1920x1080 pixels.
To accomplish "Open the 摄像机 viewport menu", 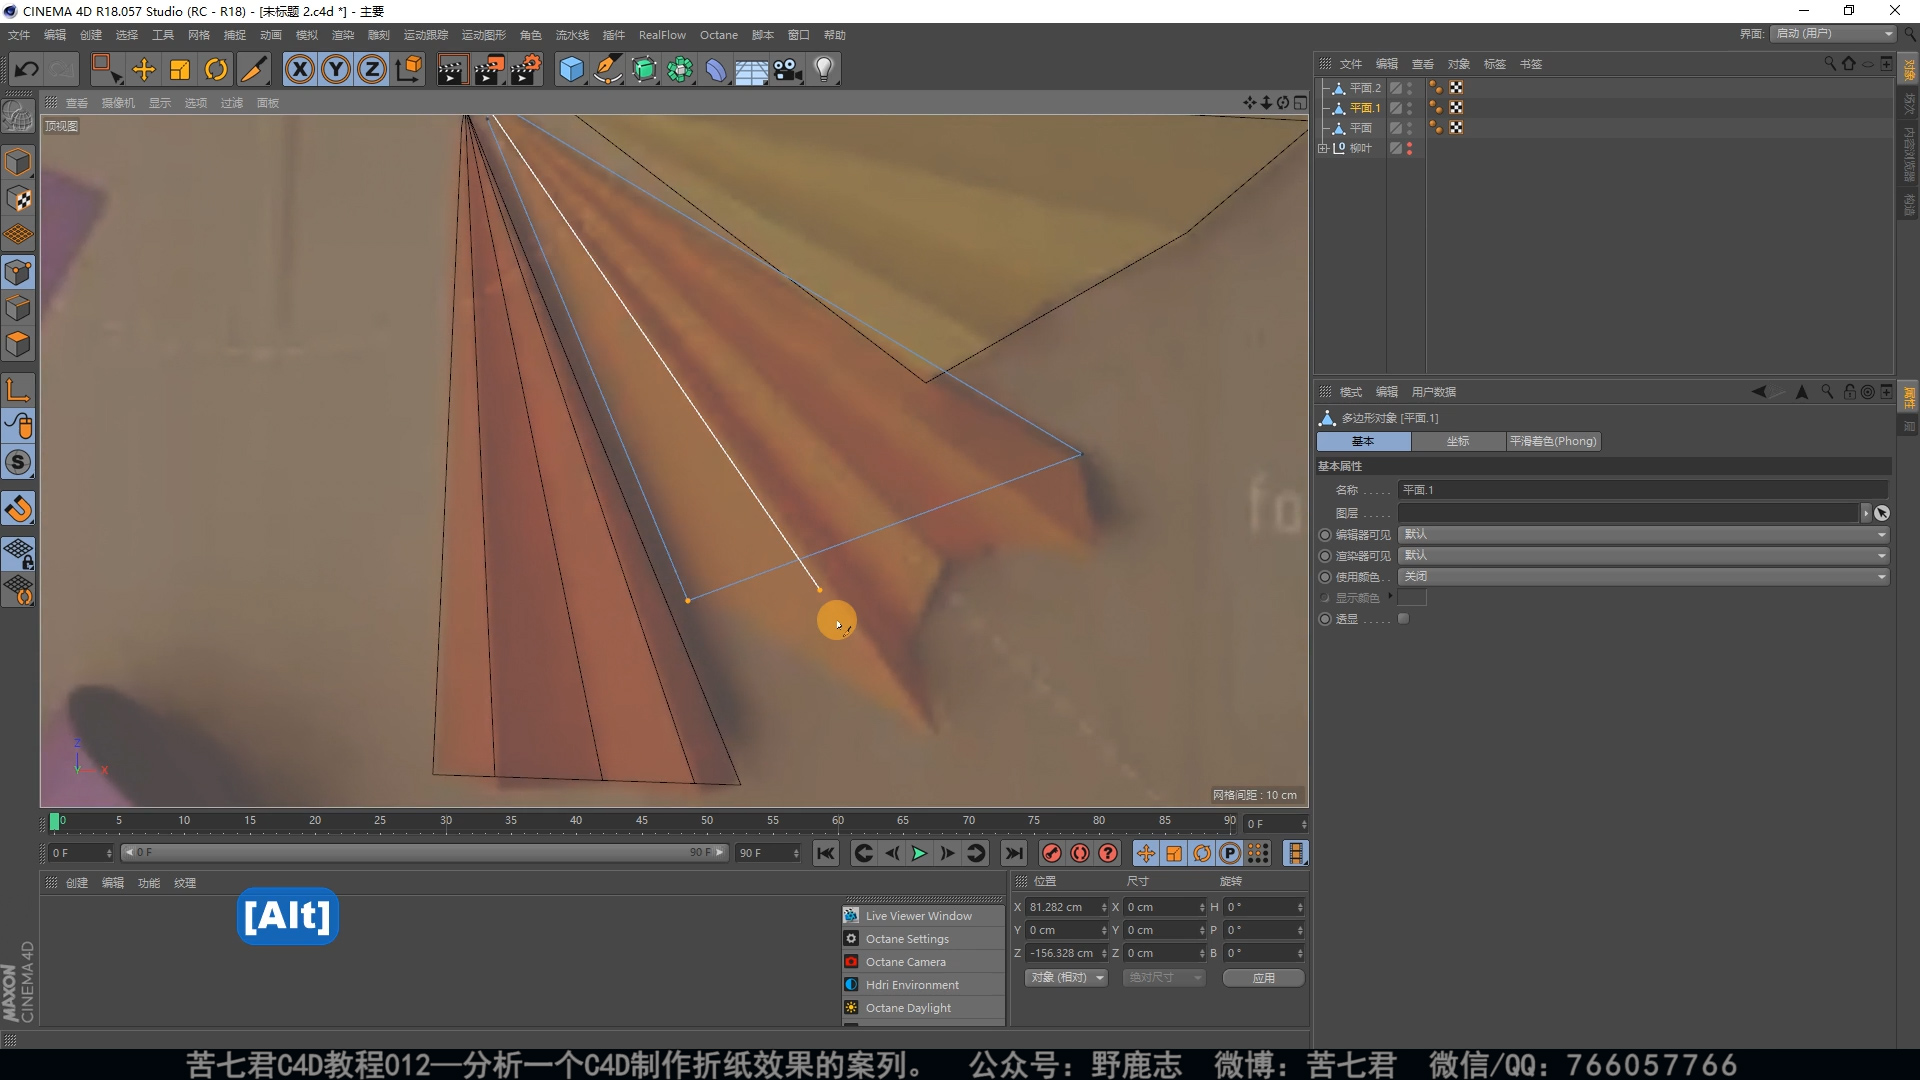I will (118, 103).
